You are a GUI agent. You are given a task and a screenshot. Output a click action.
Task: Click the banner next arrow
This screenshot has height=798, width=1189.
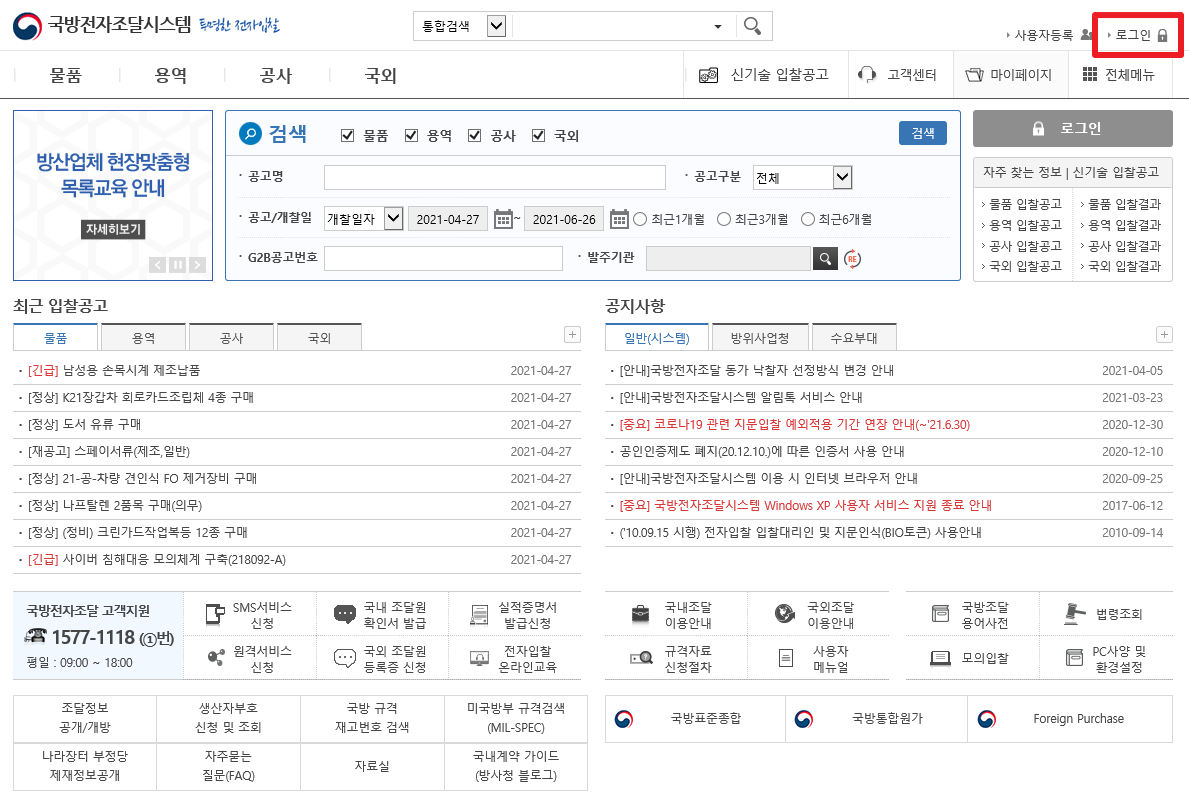[197, 265]
